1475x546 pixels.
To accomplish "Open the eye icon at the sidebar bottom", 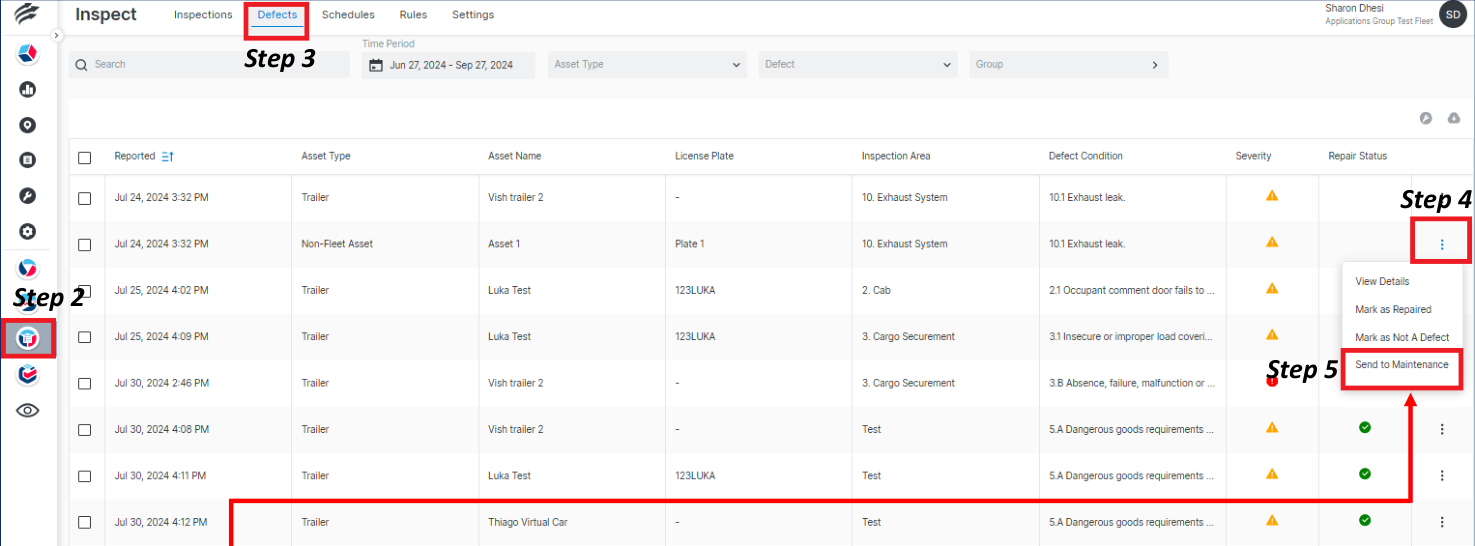I will [x=28, y=410].
